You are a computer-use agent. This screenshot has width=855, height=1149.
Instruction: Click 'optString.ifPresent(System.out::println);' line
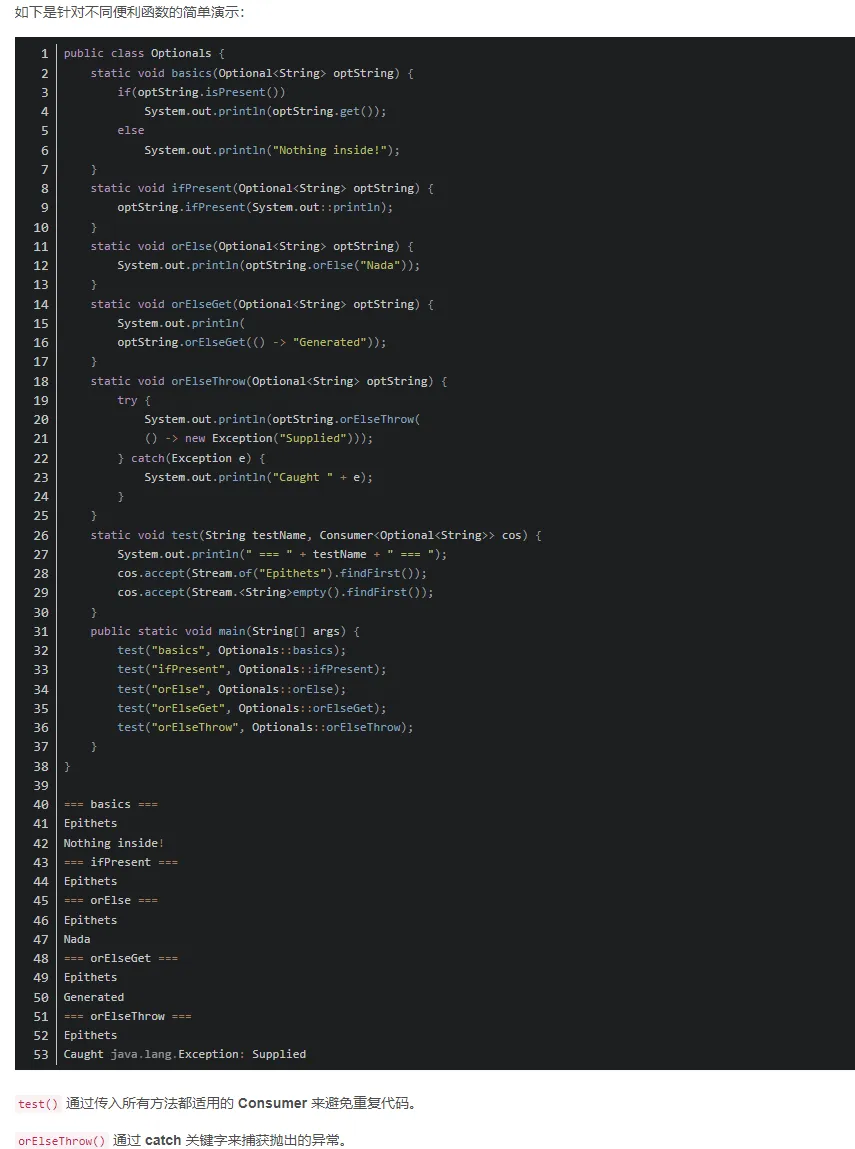(x=255, y=207)
